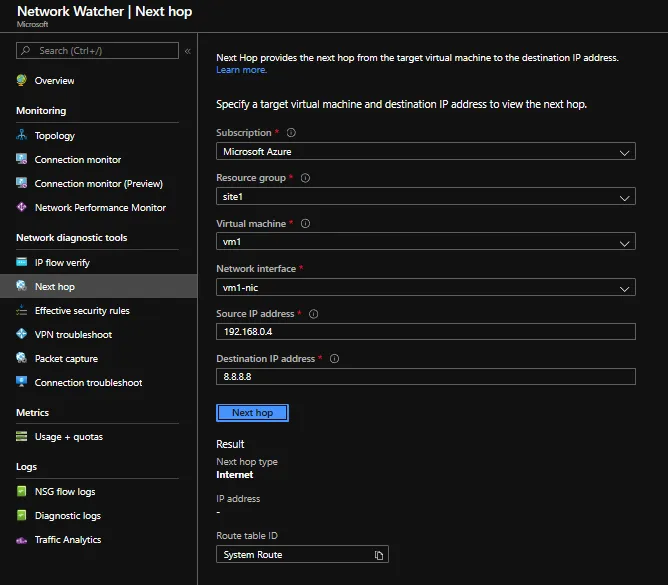
Task: Click the Next hop button
Action: click(x=252, y=412)
